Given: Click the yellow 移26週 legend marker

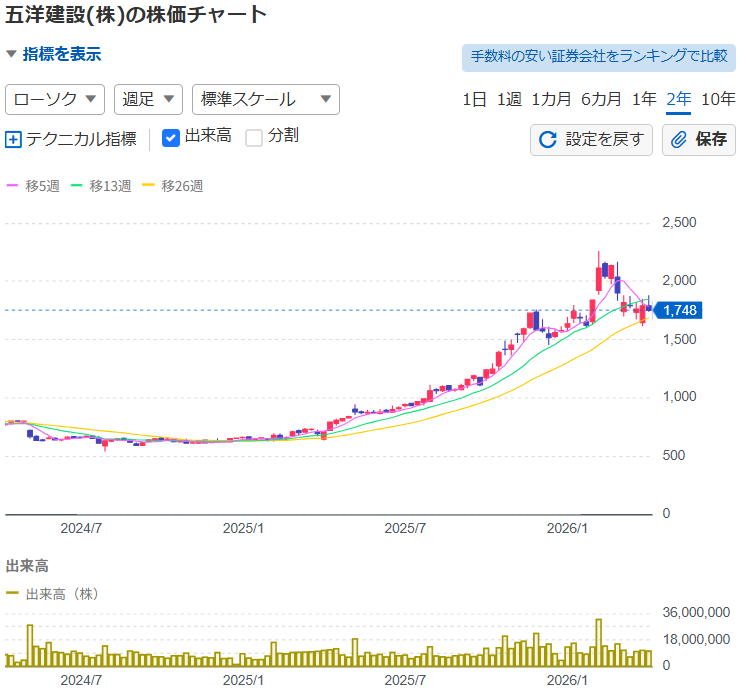Looking at the screenshot, I should pos(151,186).
